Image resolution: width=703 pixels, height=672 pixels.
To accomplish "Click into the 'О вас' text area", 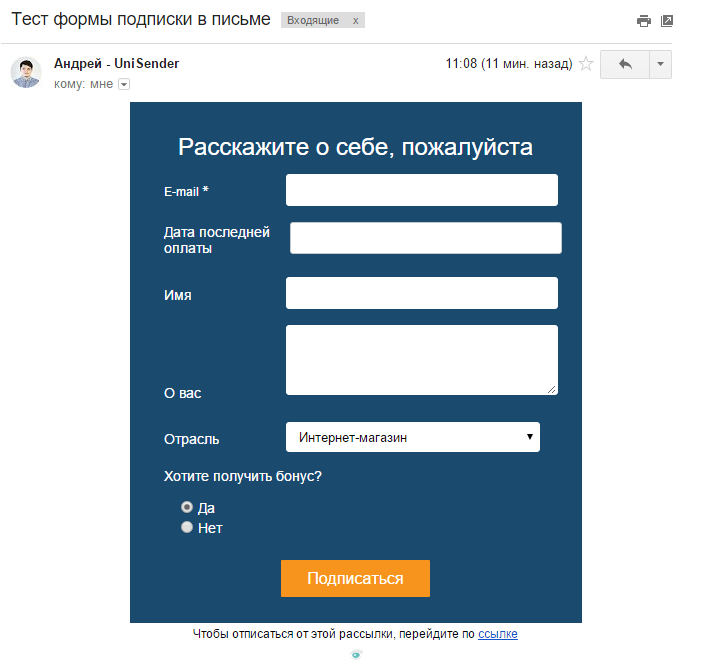I will pos(422,360).
